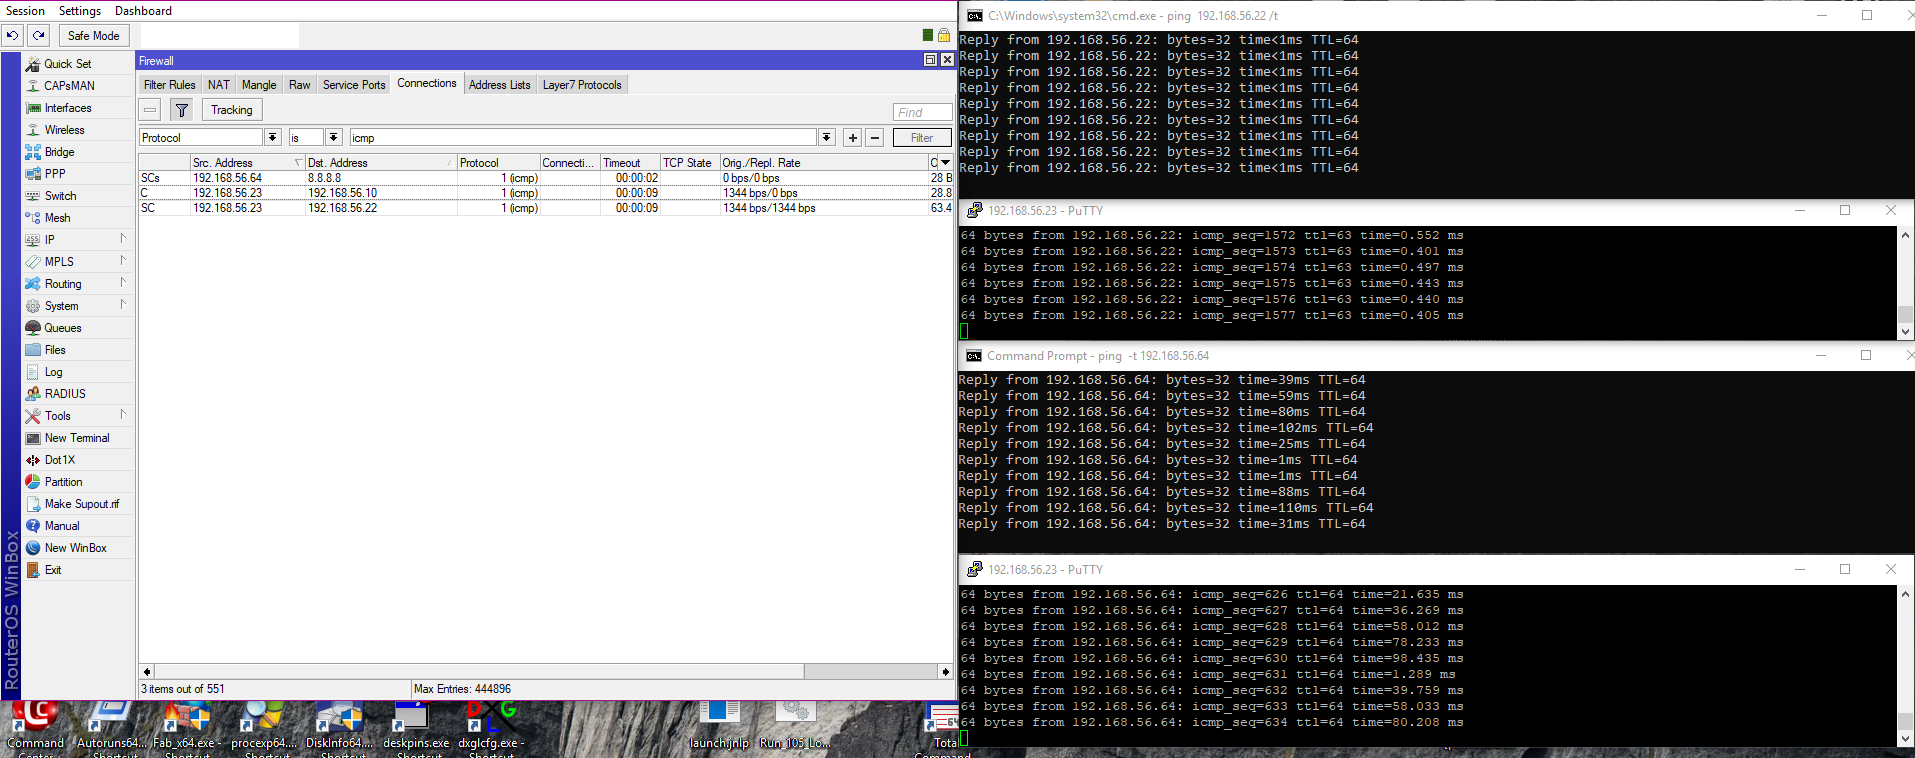This screenshot has height=758, width=1915.
Task: Switch to Raw tab
Action: 300,85
